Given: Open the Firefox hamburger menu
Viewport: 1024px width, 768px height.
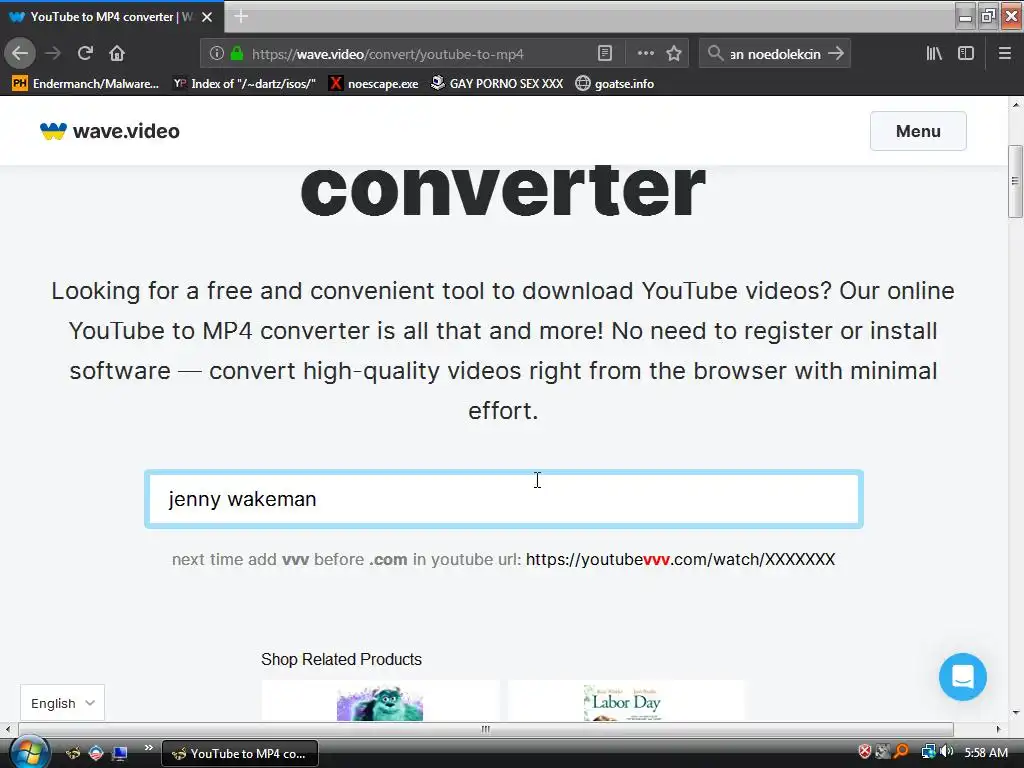Looking at the screenshot, I should [1005, 54].
